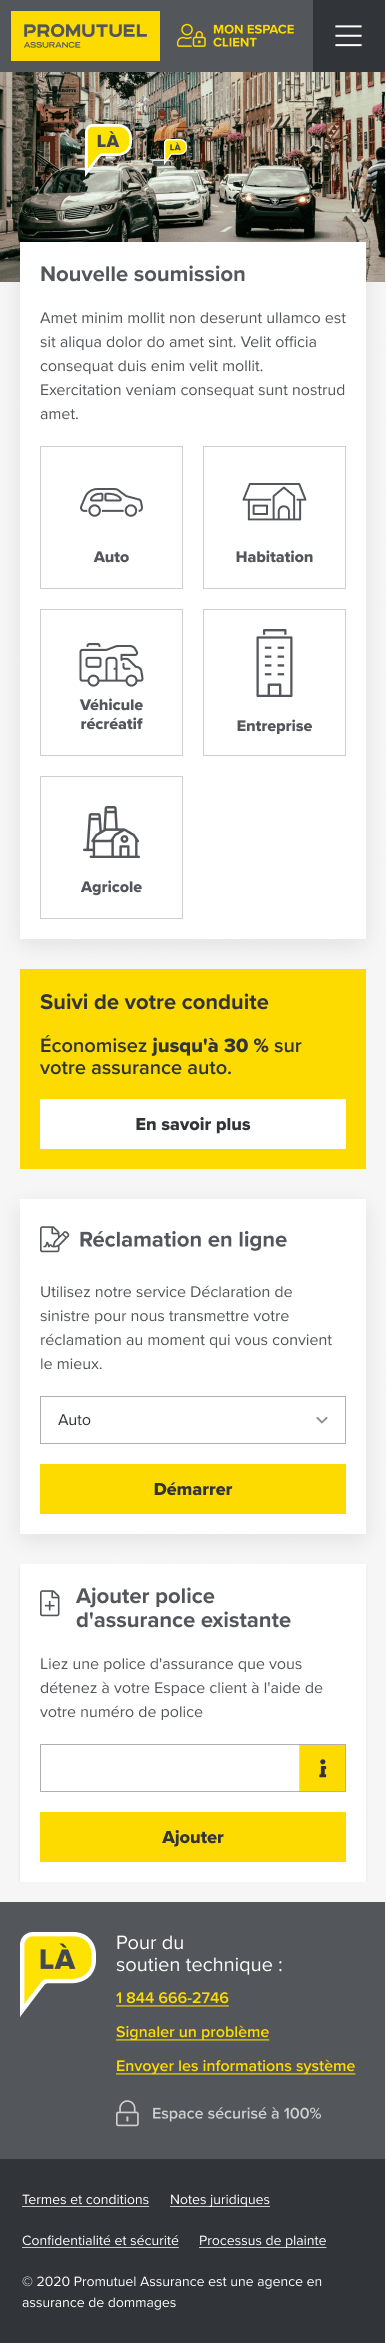Viewport: 386px width, 2343px height.
Task: Select Véhicule récréatif motorhome tile
Action: tap(111, 682)
